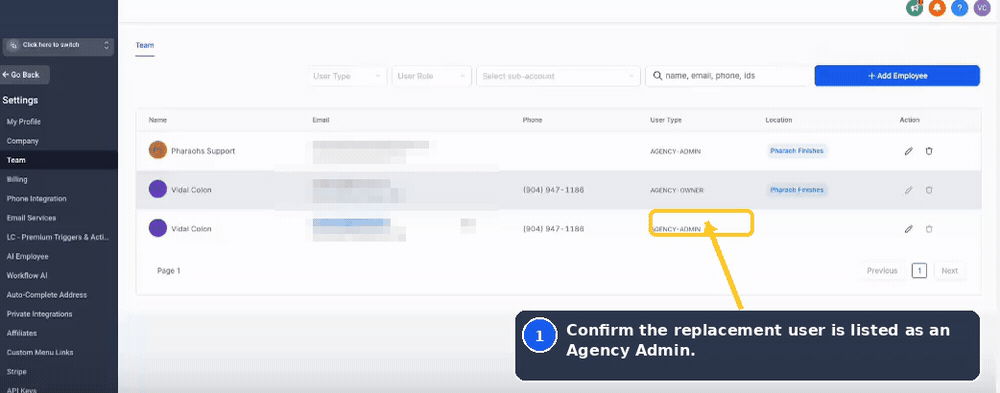Open the VC profile avatar menu

point(982,8)
